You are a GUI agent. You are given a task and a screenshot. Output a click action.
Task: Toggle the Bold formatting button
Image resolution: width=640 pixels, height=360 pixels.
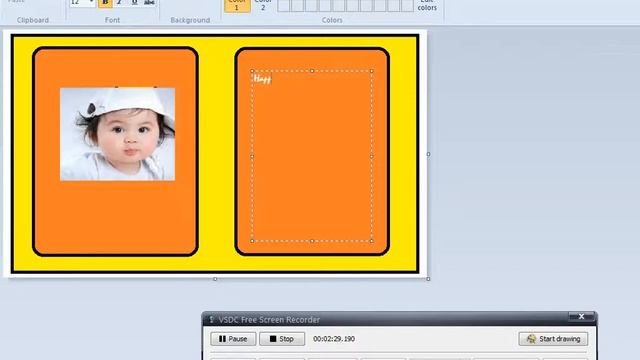(105, 3)
